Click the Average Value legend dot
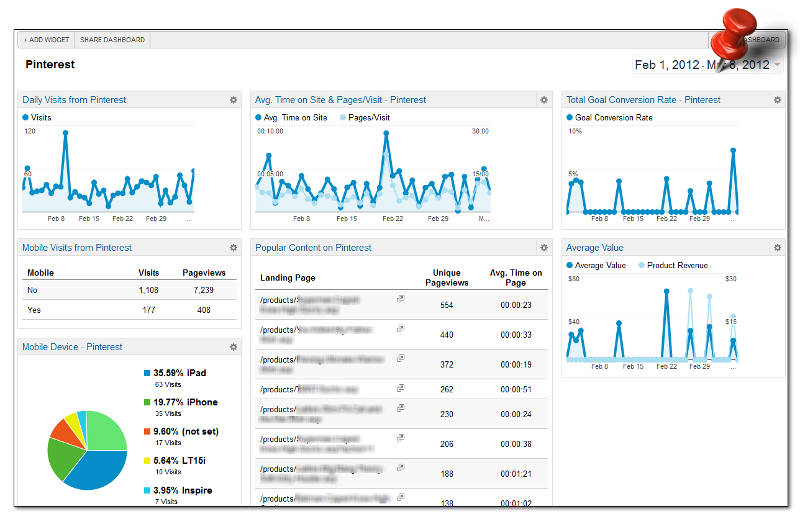 [569, 265]
